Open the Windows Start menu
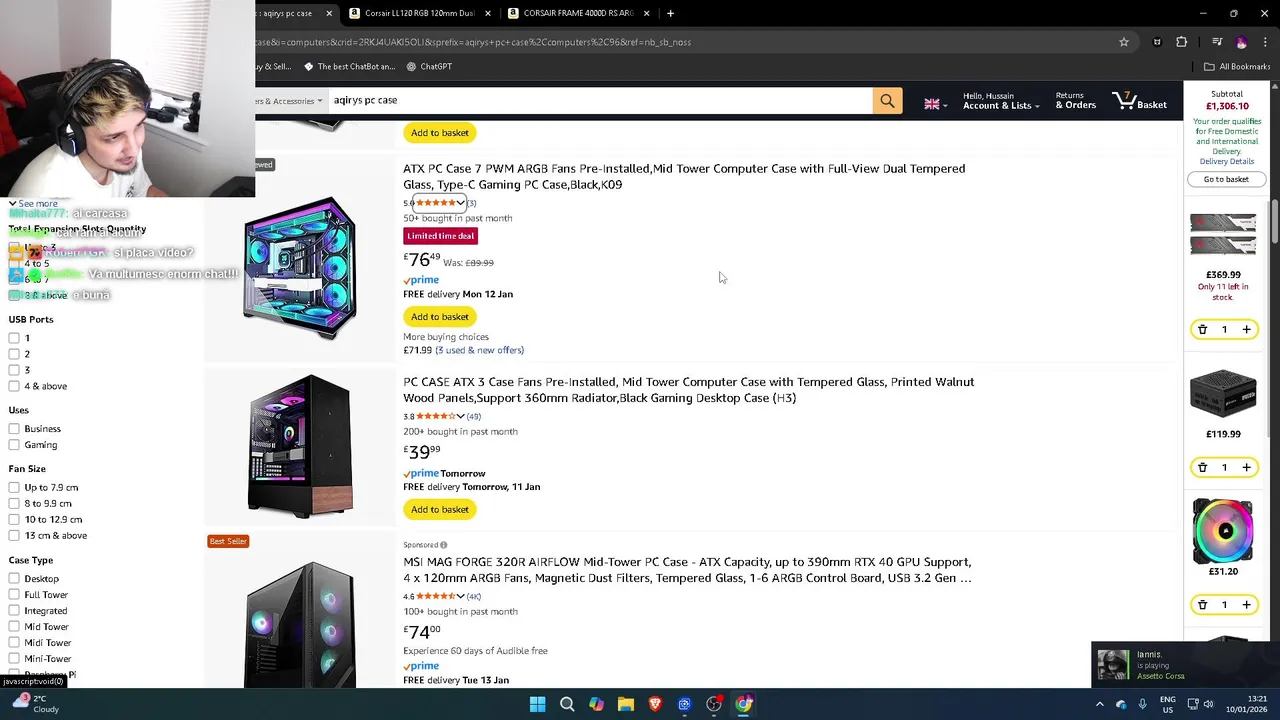 click(x=537, y=704)
